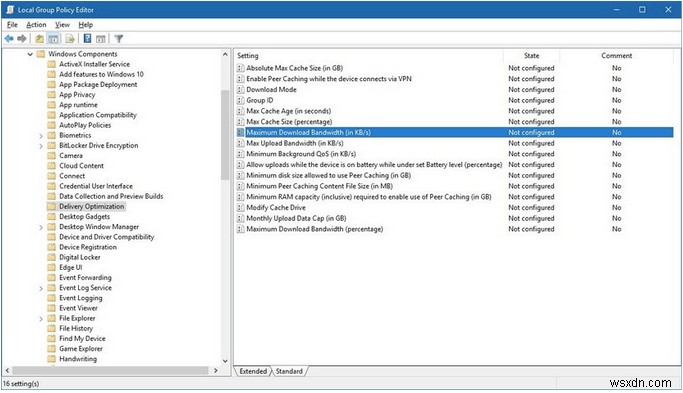Toggle the Show/Hide Action Pane icon
The image size is (683, 393).
pyautogui.click(x=101, y=39)
